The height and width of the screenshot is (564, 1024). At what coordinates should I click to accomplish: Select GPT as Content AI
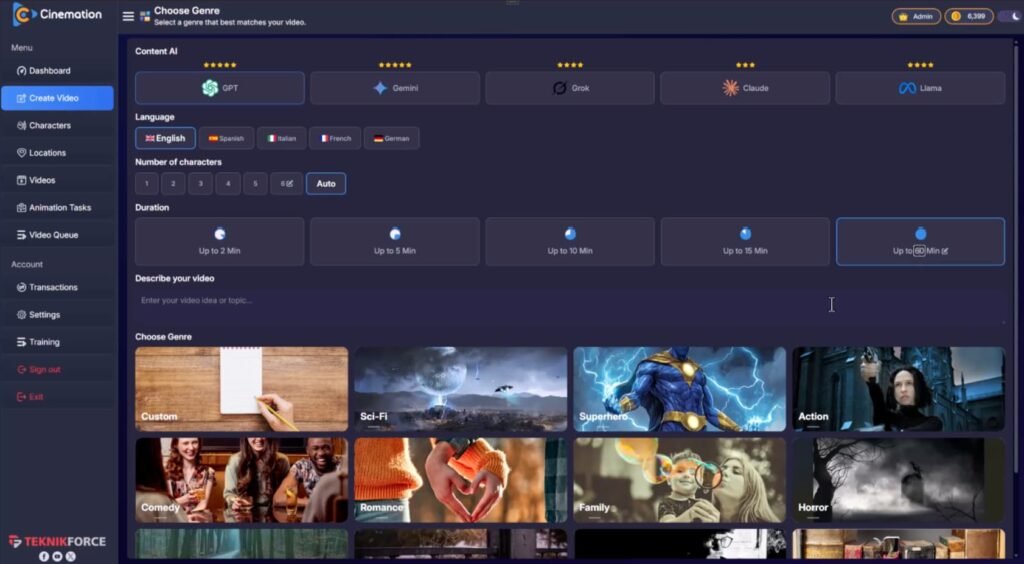(x=219, y=88)
